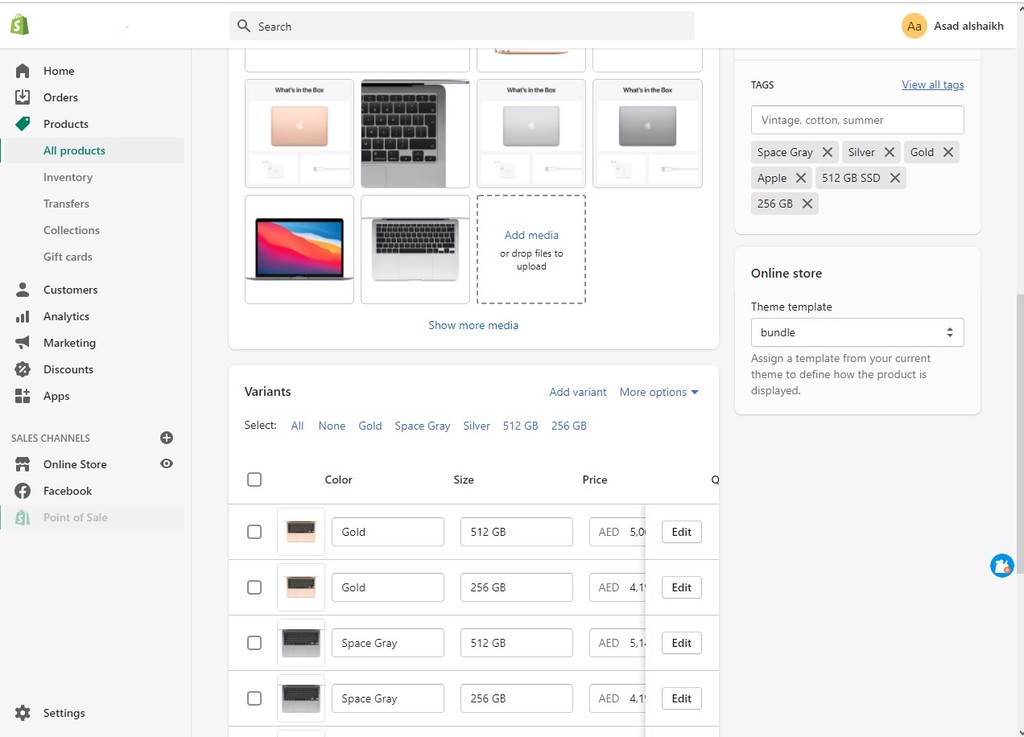Open Inventory in sidebar
Screen dimensions: 1024x737
click(x=68, y=177)
